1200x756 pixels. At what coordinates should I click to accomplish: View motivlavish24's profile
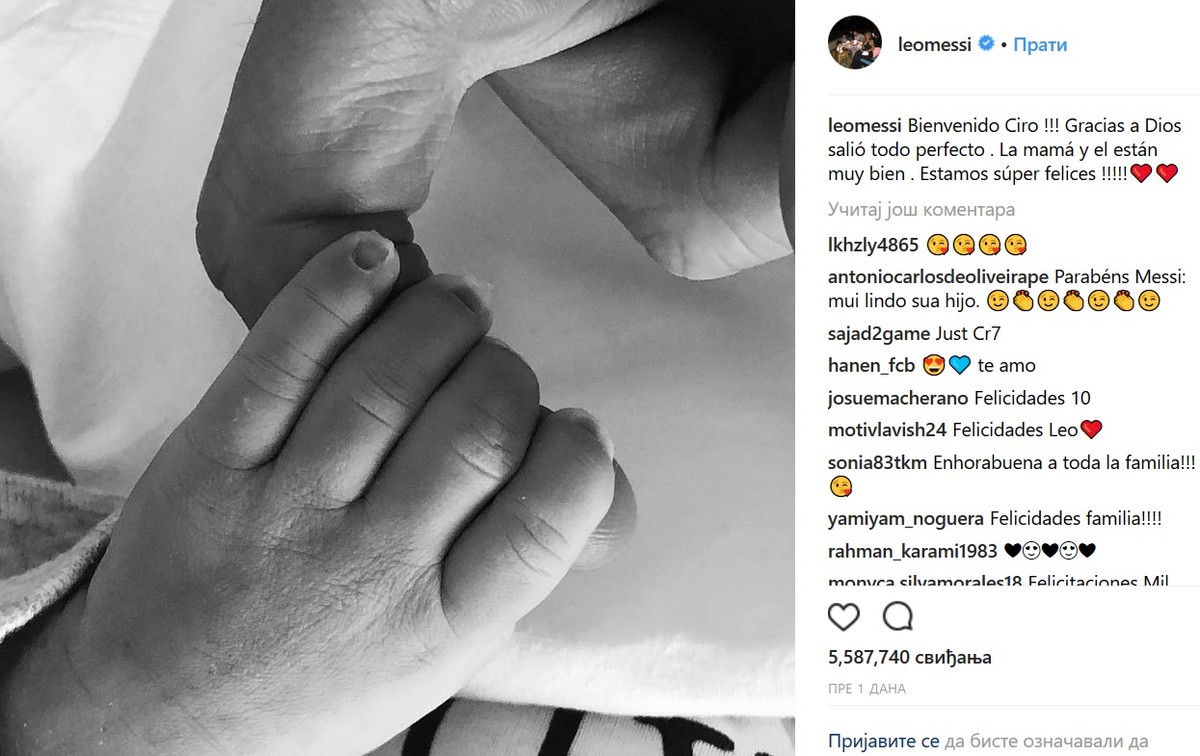click(x=888, y=430)
